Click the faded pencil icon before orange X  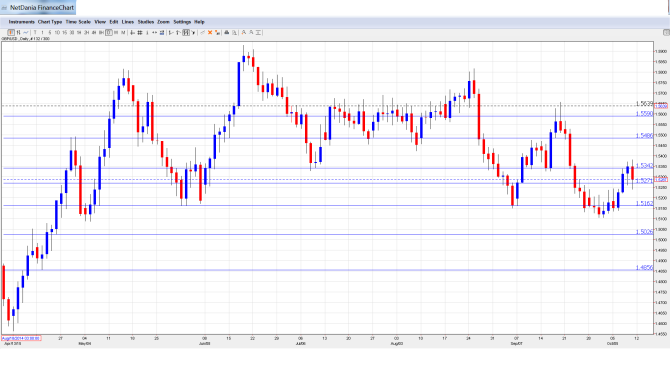click(x=202, y=32)
